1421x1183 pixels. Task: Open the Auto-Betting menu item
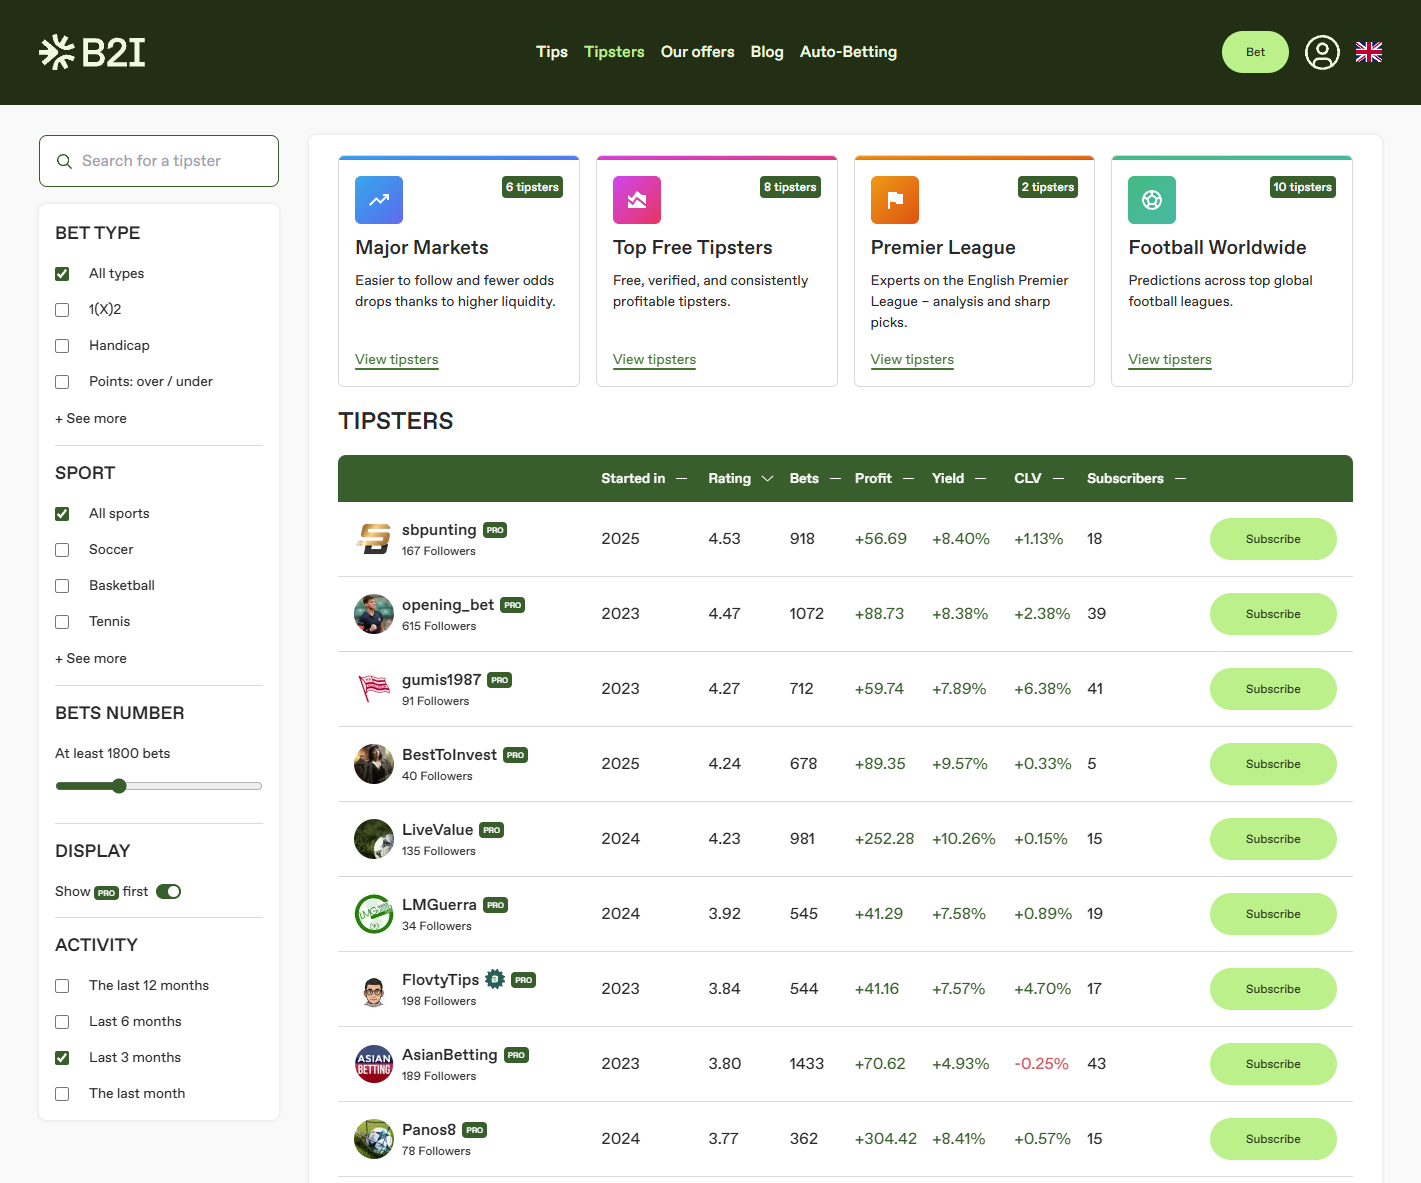point(848,52)
